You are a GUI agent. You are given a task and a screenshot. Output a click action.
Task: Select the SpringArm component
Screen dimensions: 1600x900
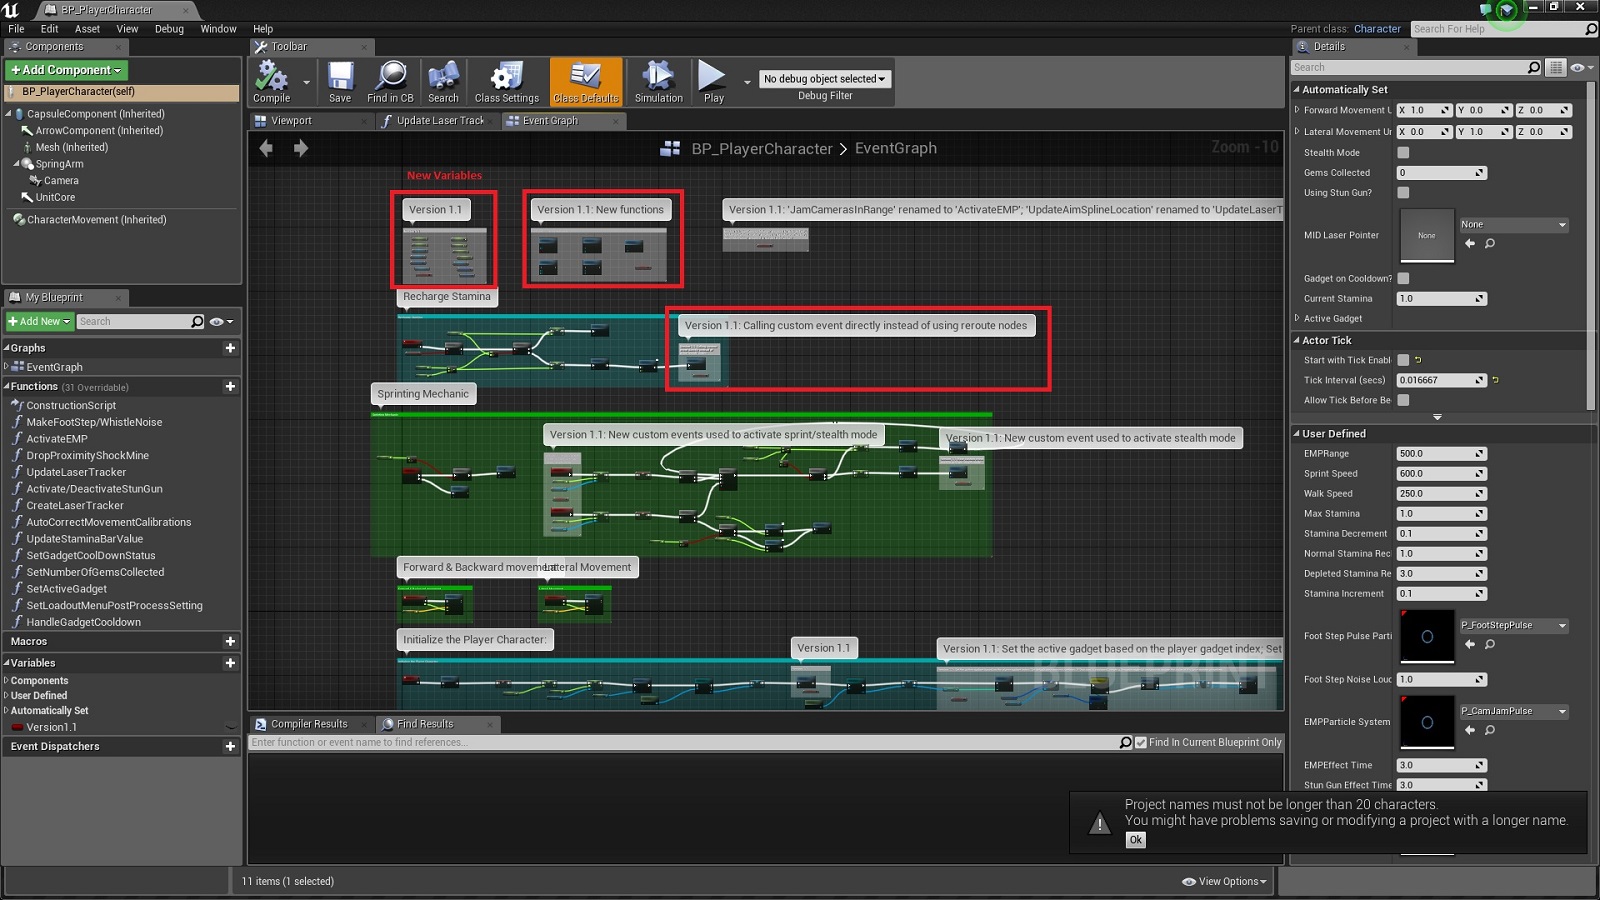(60, 164)
